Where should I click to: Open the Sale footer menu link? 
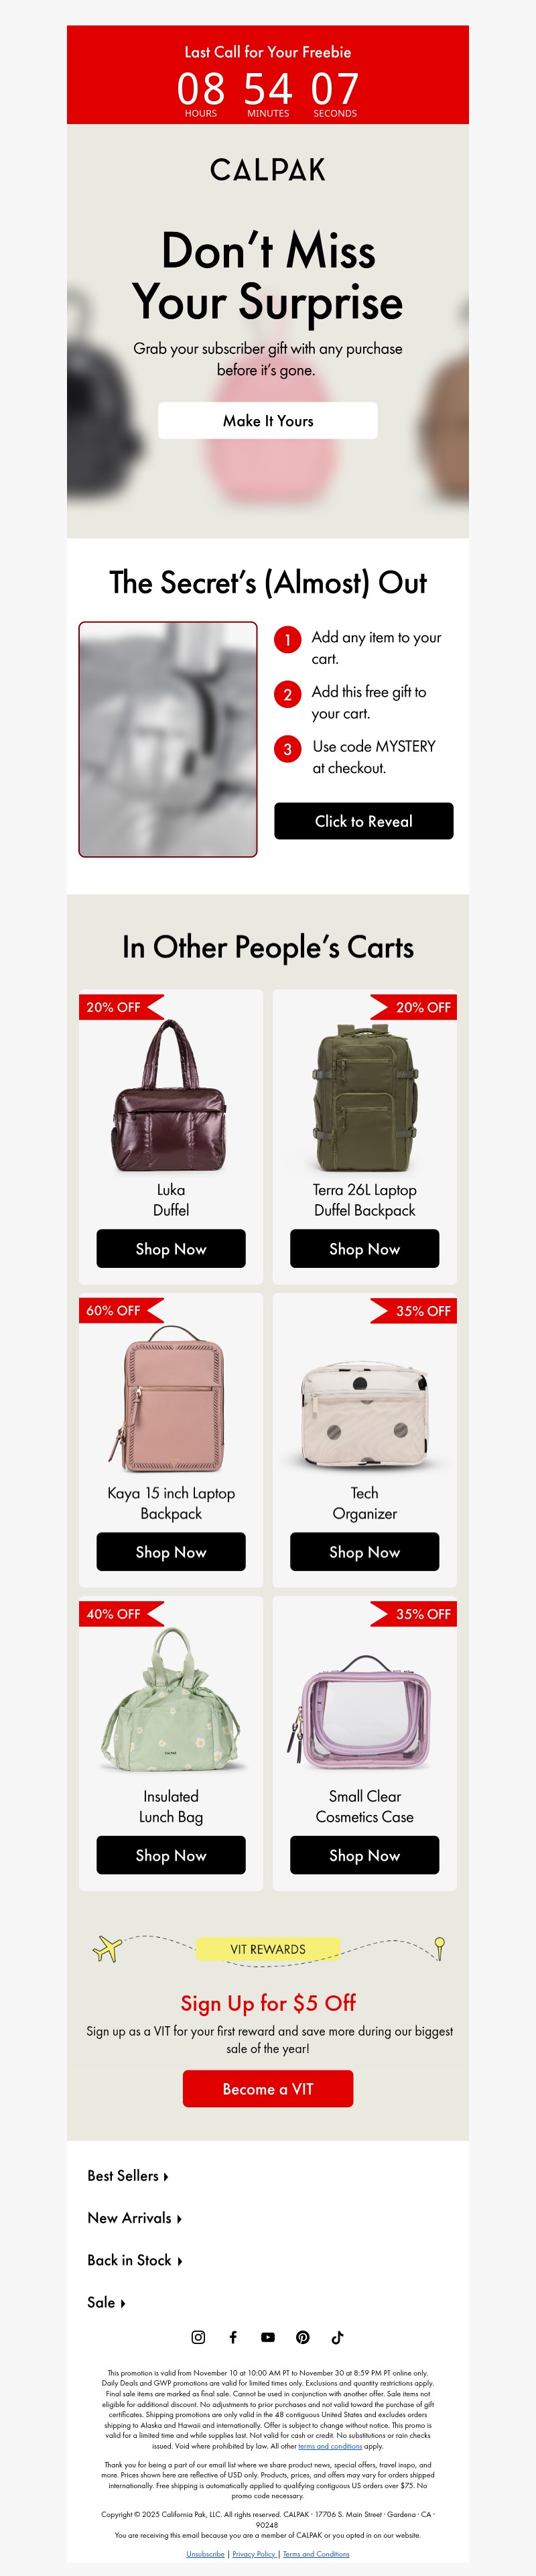pos(106,2302)
